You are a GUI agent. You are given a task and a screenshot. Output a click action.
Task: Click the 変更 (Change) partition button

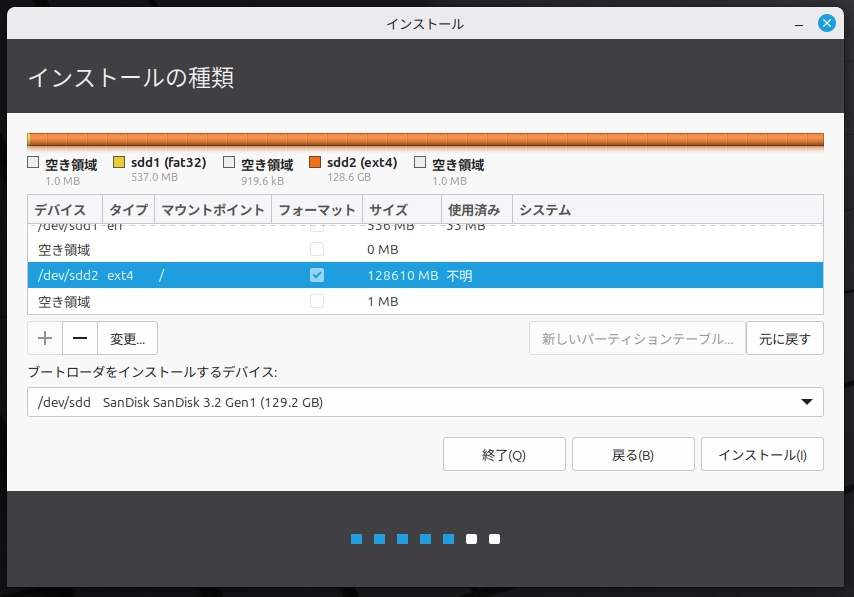126,338
